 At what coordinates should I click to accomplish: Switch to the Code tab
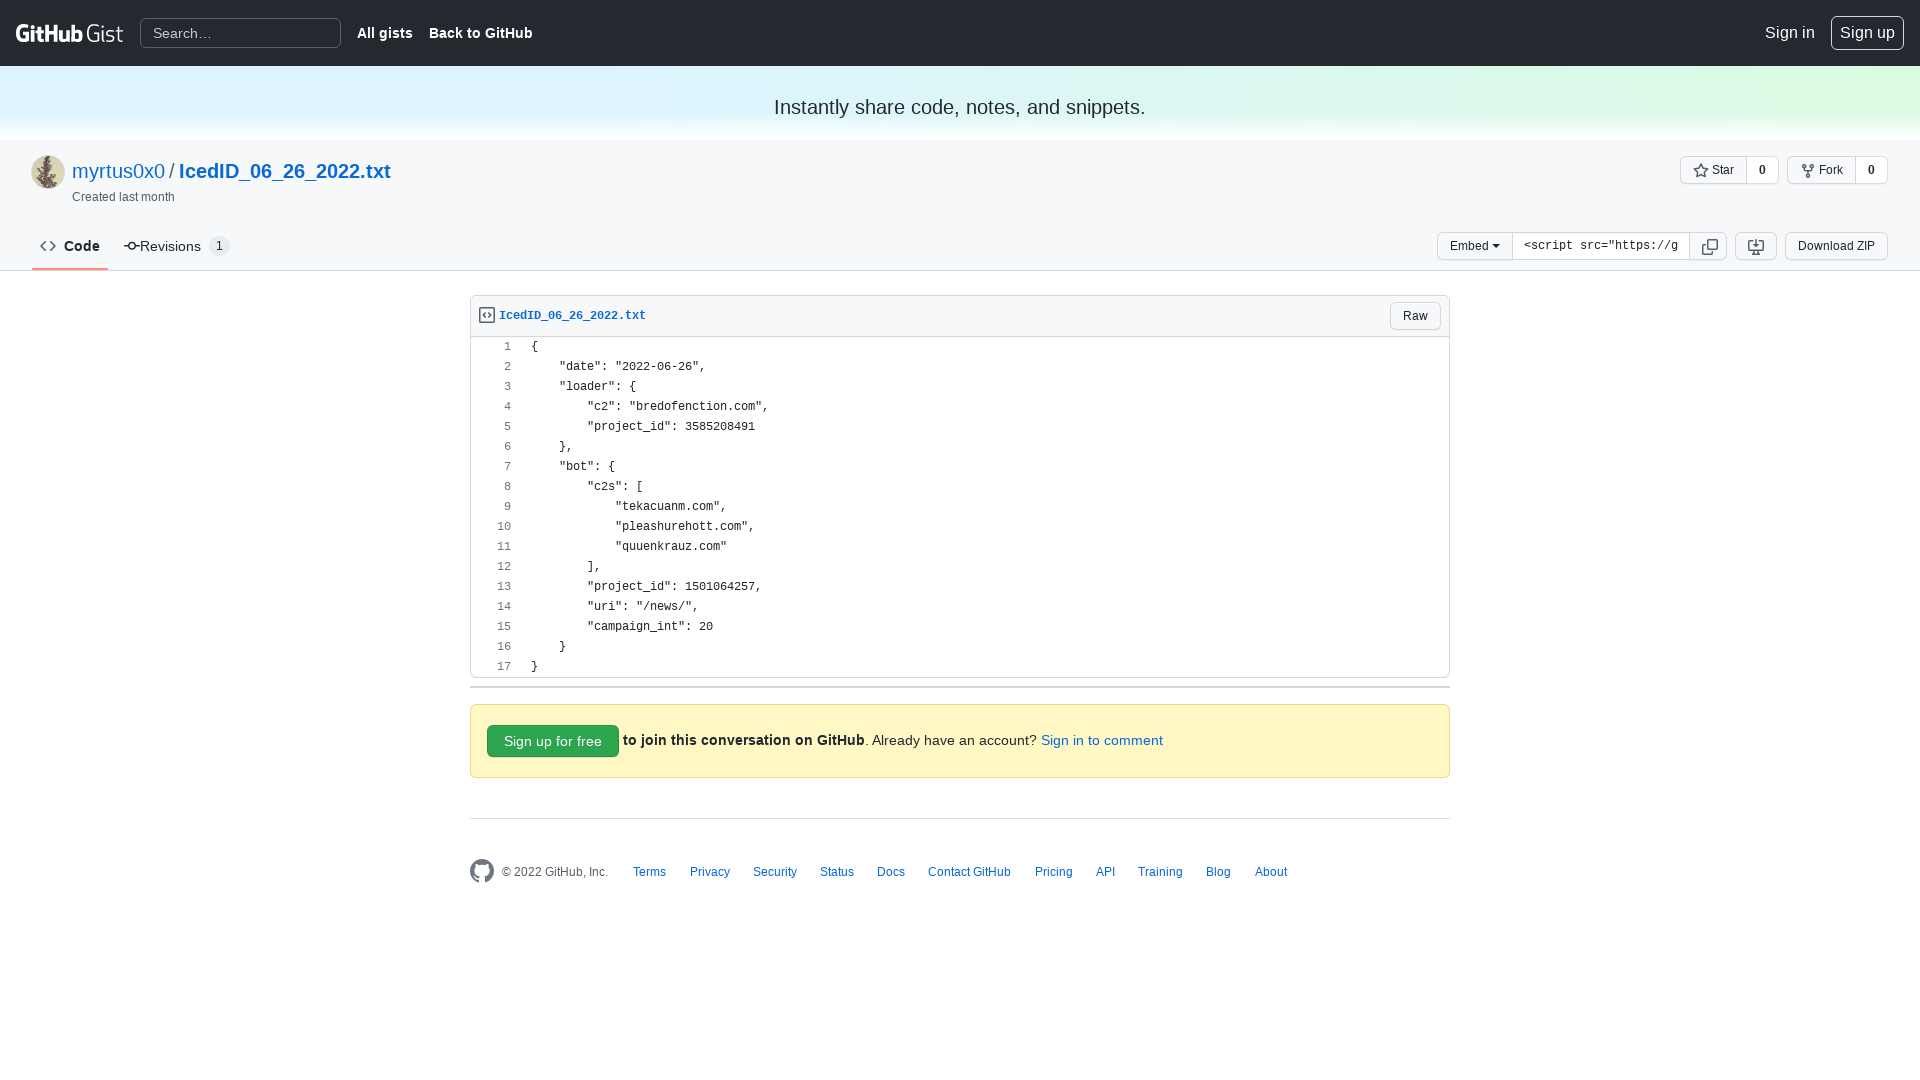click(70, 246)
